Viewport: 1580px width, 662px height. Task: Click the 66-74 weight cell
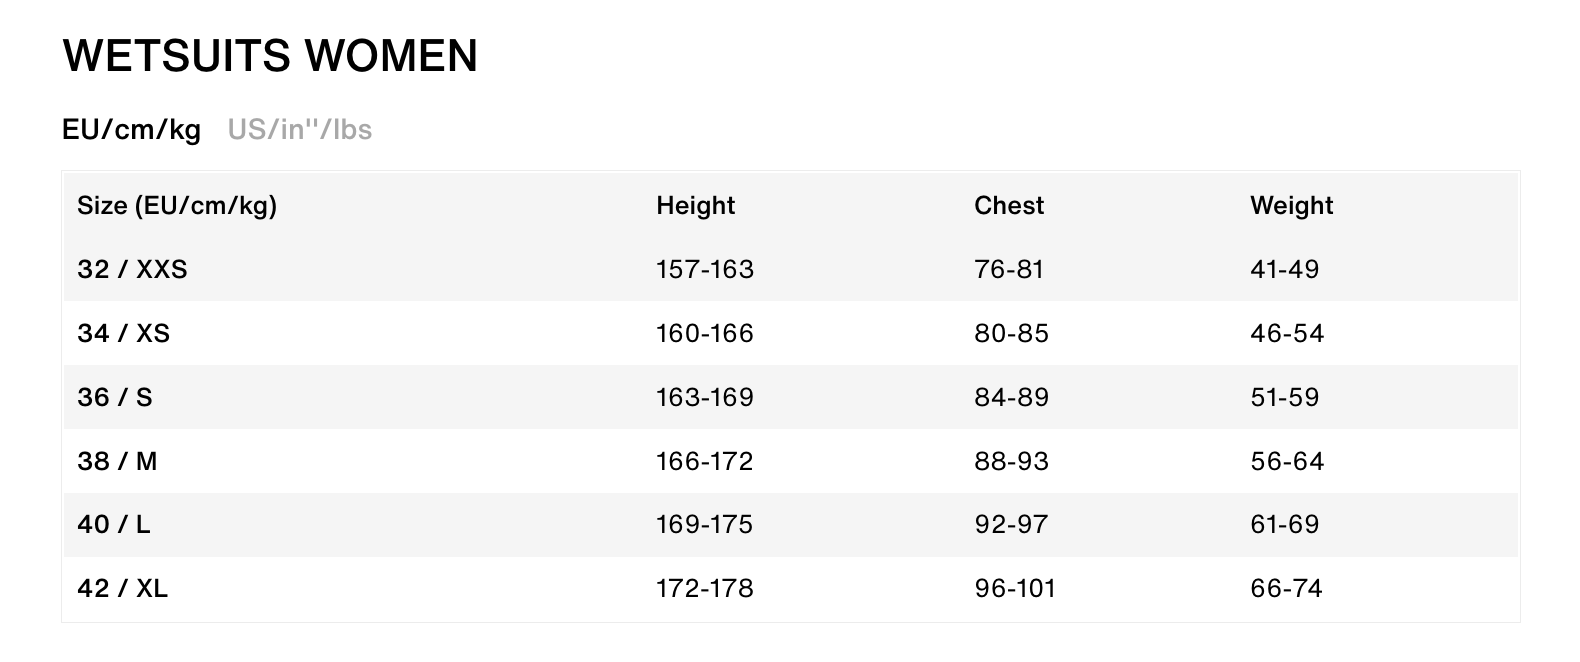coord(1286,588)
